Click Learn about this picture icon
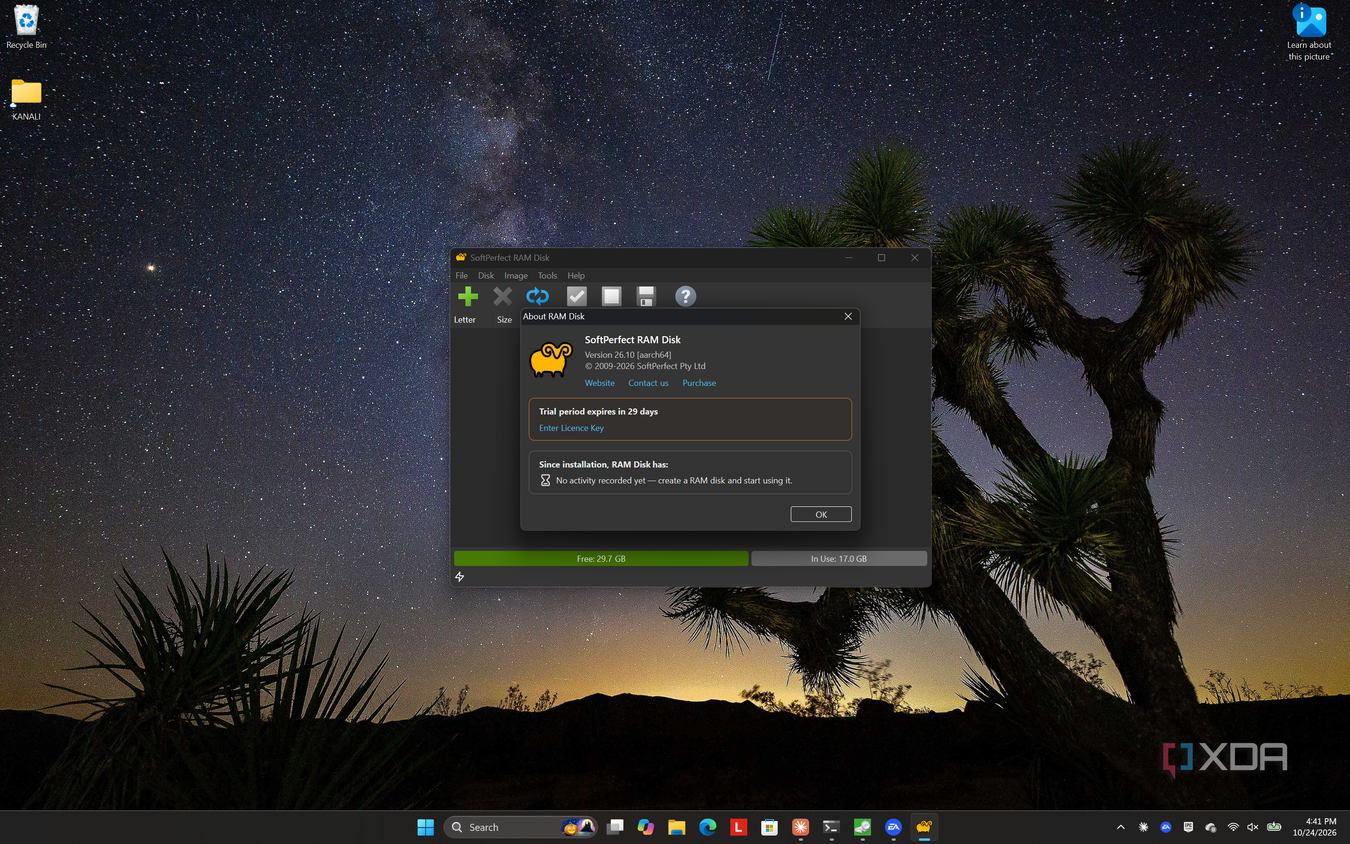Image resolution: width=1350 pixels, height=844 pixels. (x=1309, y=32)
